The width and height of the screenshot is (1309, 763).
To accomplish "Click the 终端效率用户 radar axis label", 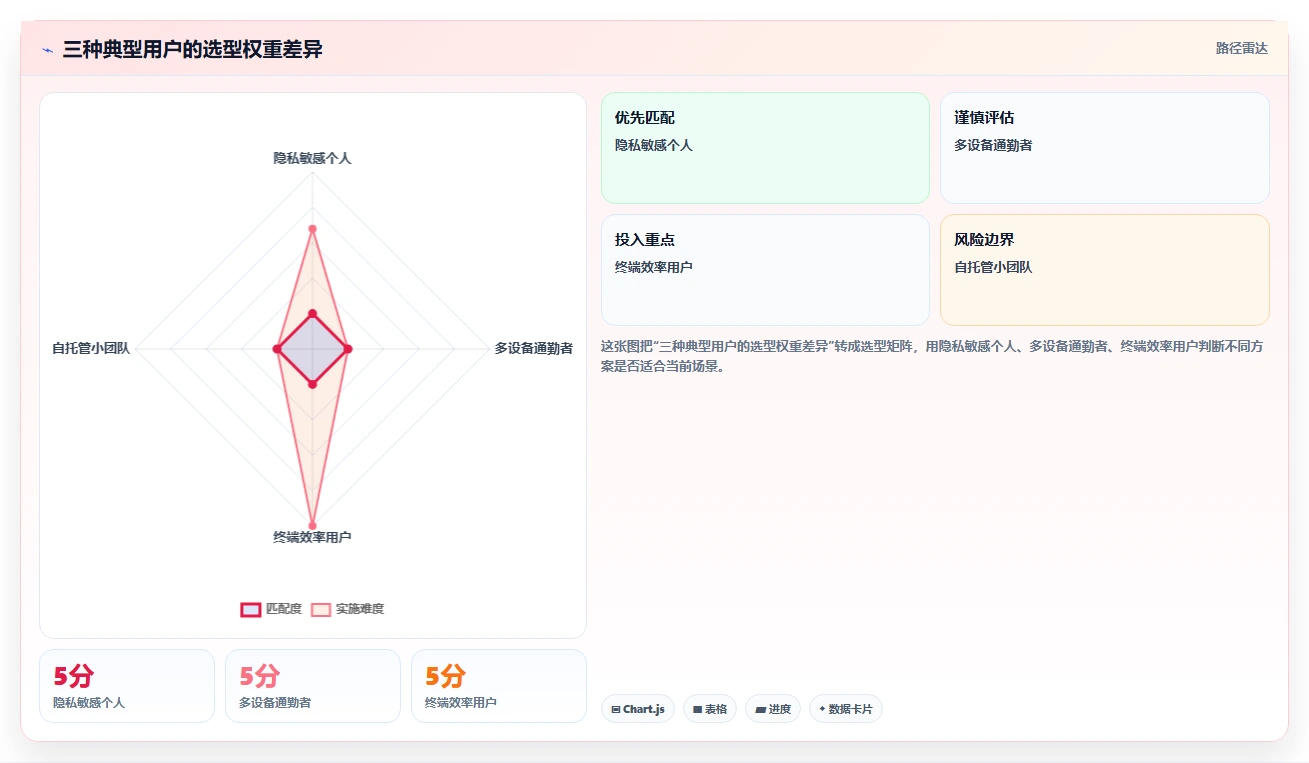I will click(312, 537).
